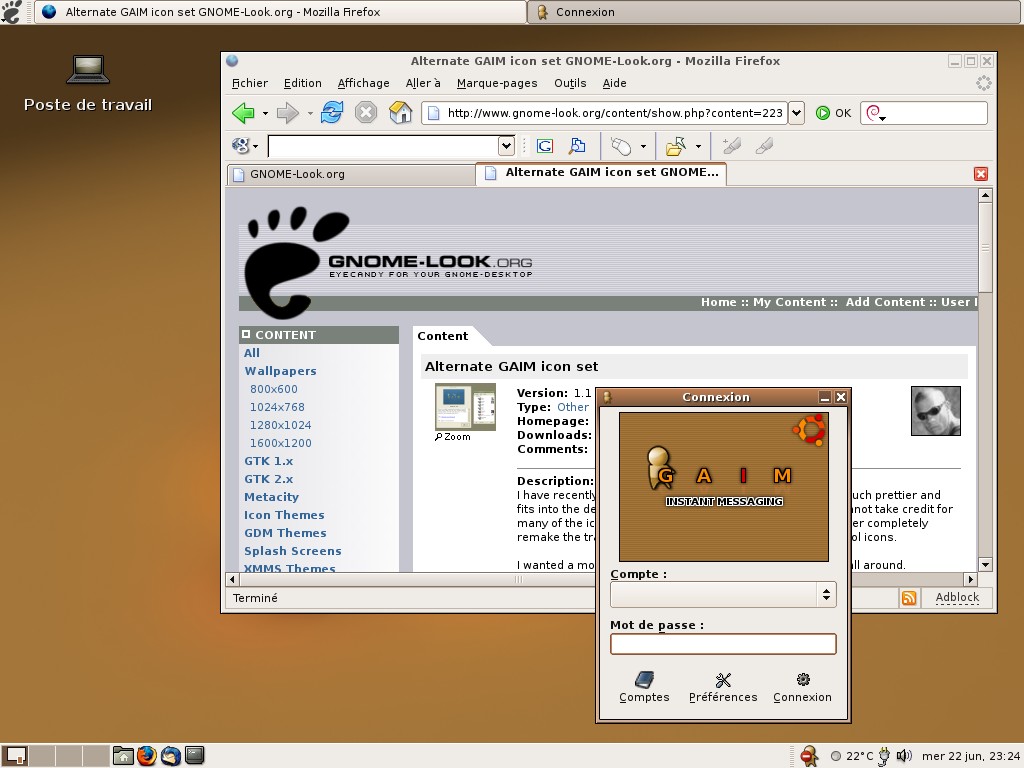Open the dropdown next to the folder icon
The width and height of the screenshot is (1024, 768).
coord(698,146)
